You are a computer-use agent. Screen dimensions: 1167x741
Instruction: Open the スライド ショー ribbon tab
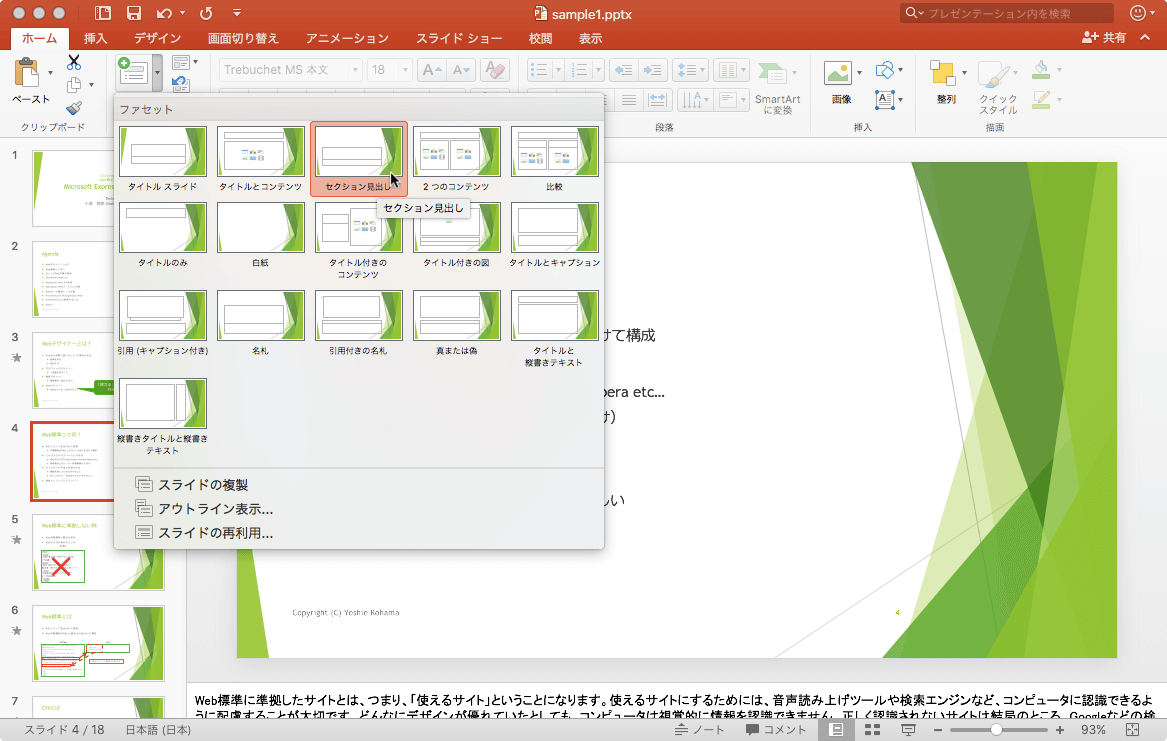coord(458,39)
